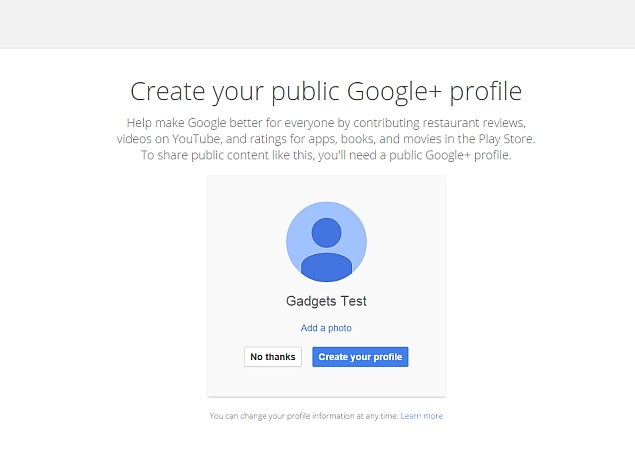
Task: Click the Gadgets Test profile name
Action: 326,301
